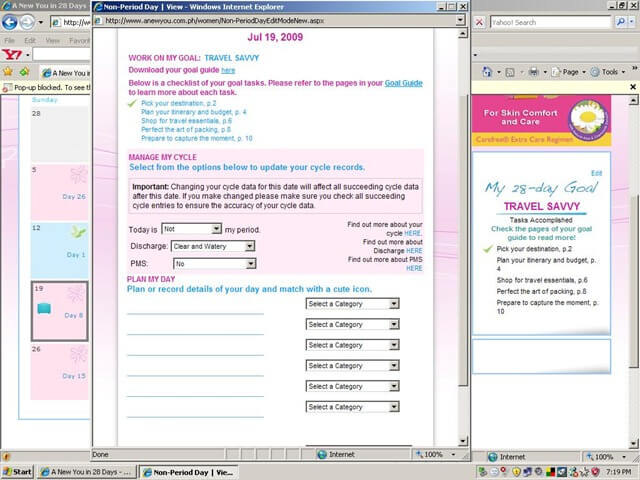Click the flower icon on day 5
The image size is (640, 480).
coord(77,175)
